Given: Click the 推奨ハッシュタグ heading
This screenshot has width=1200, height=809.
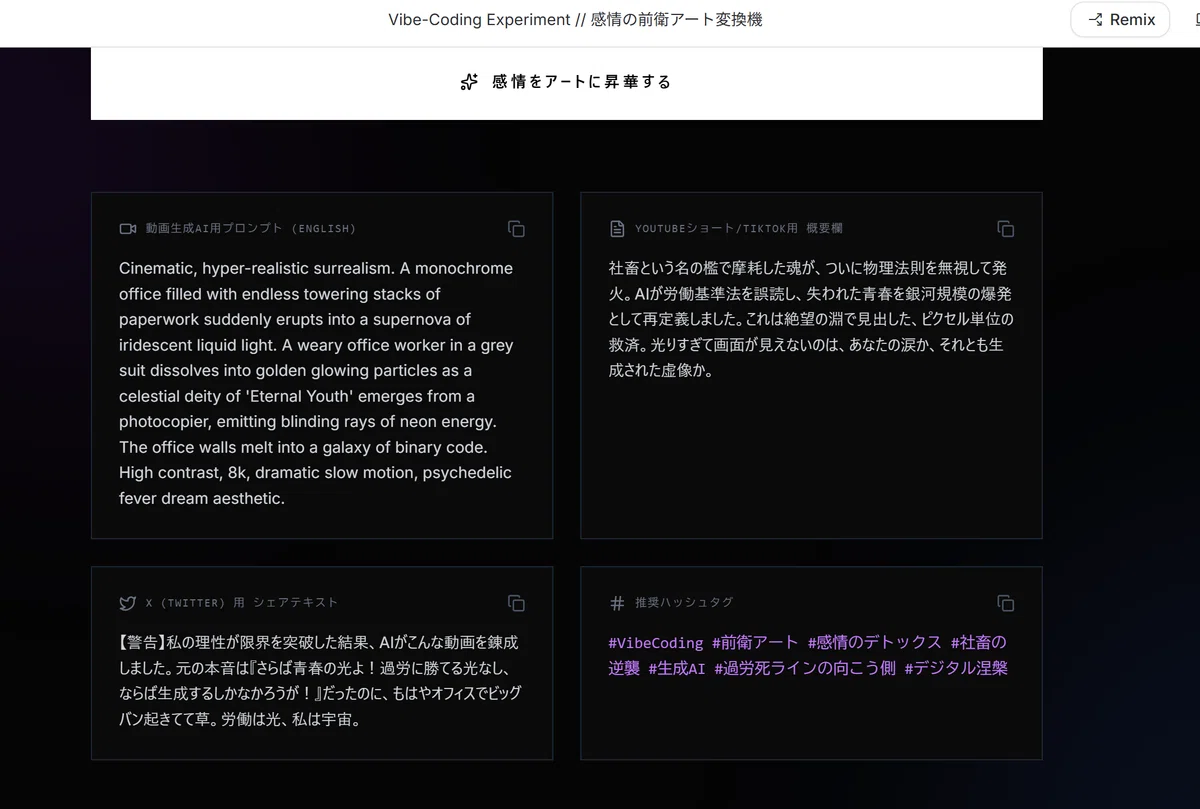Looking at the screenshot, I should pyautogui.click(x=684, y=603).
